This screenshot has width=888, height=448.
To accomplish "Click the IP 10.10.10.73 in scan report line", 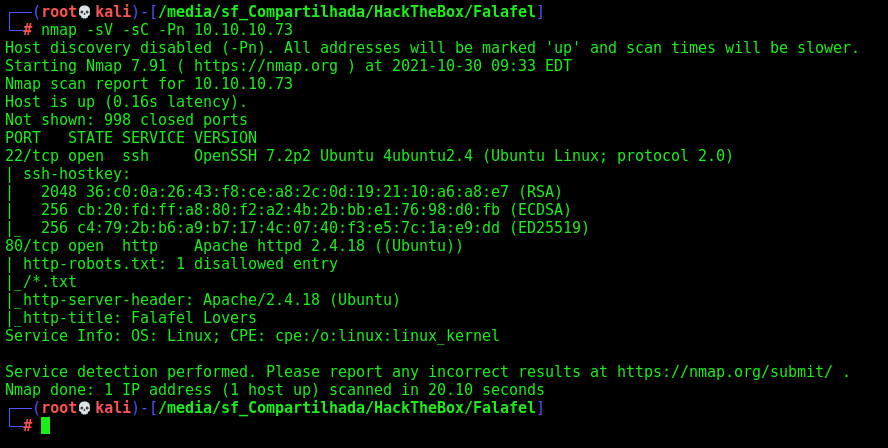I will coord(244,84).
